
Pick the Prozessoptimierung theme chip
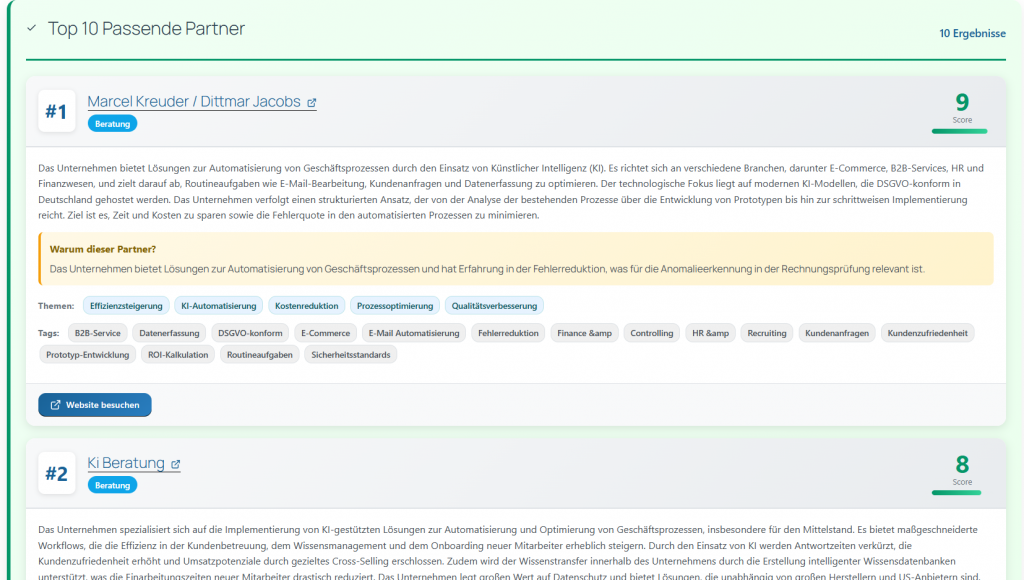coord(396,306)
